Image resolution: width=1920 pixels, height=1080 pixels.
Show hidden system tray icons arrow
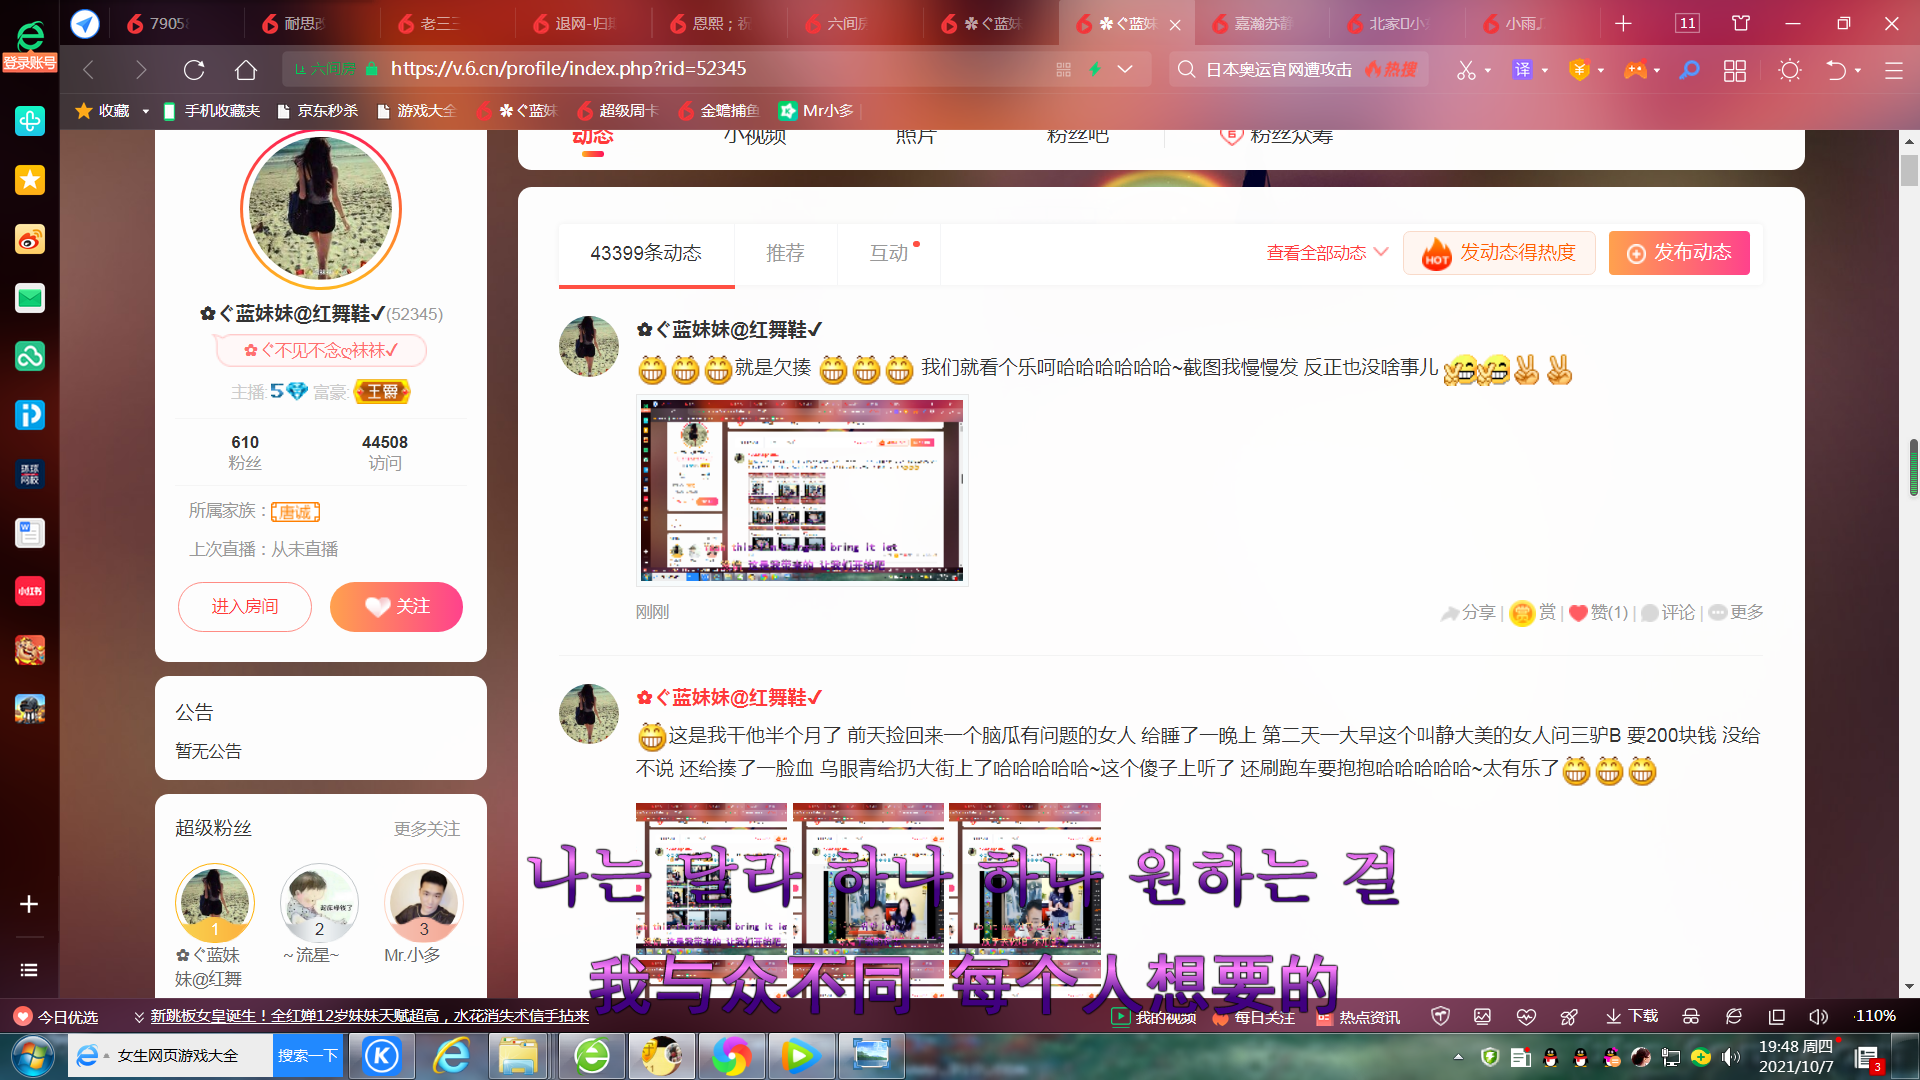[x=1458, y=1057]
